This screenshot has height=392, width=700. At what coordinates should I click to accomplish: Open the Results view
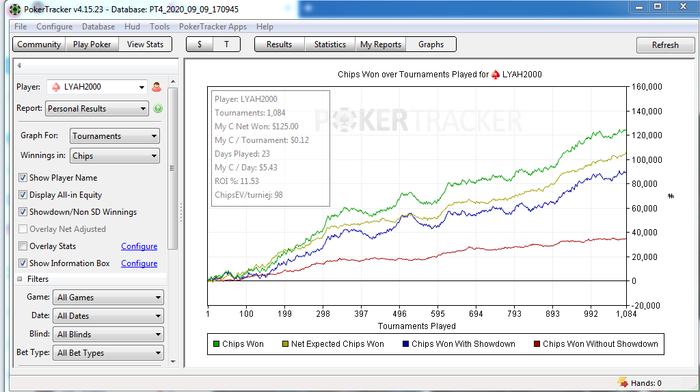(x=279, y=45)
